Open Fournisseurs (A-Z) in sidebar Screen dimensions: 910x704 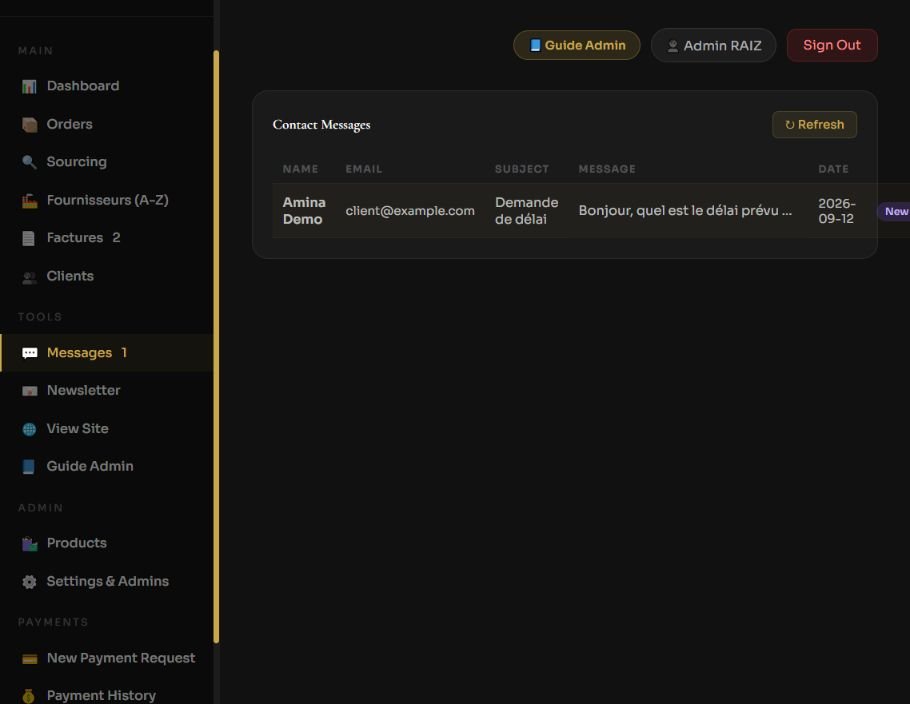[107, 200]
